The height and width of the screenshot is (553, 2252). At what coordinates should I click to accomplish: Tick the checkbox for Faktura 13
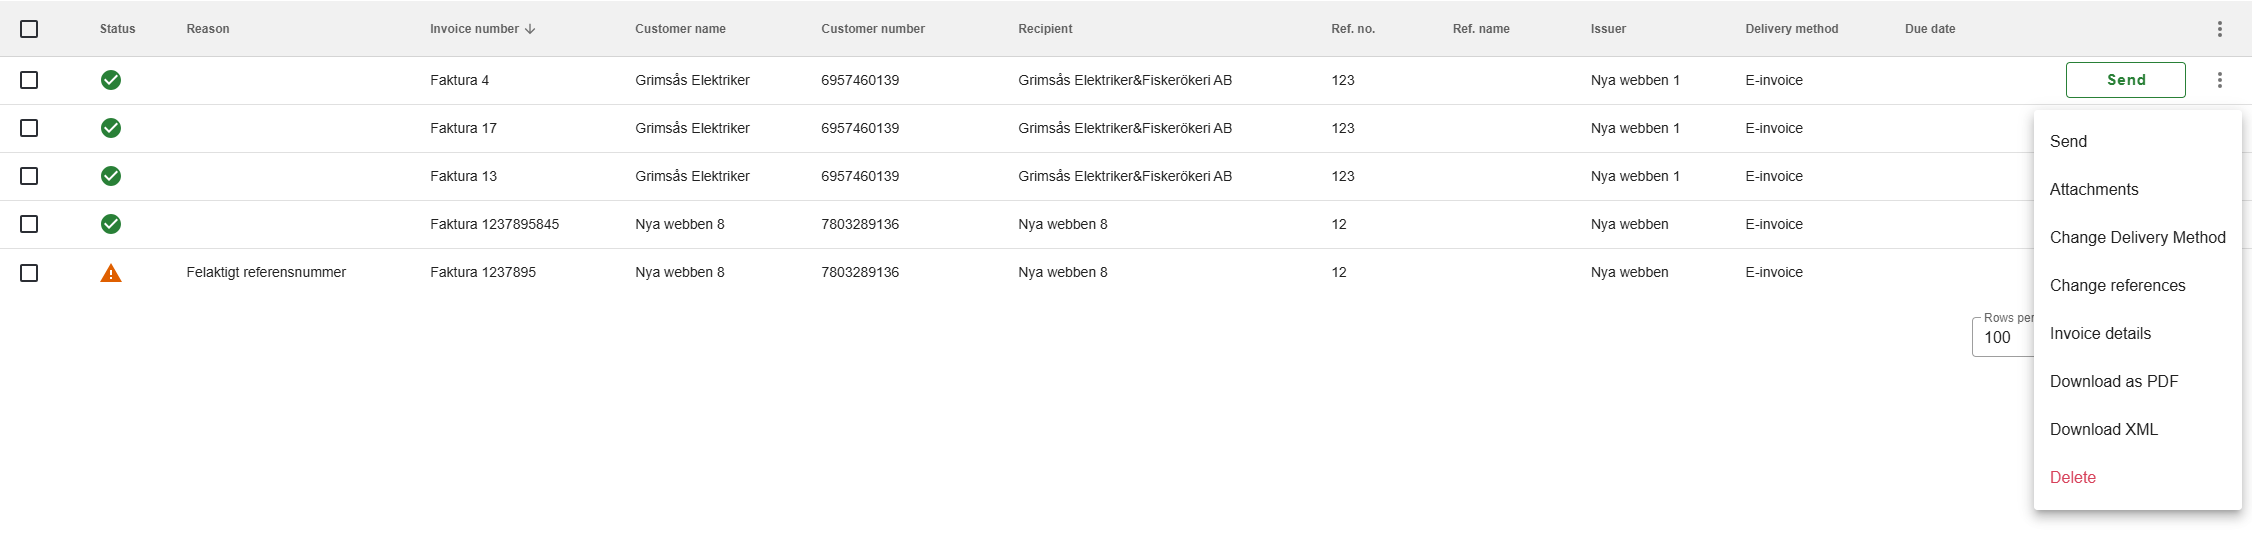29,176
